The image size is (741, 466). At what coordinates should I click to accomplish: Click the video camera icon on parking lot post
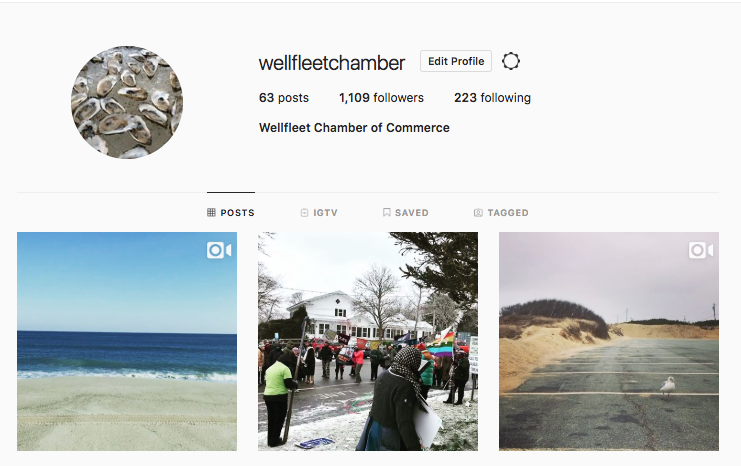pyautogui.click(x=701, y=250)
